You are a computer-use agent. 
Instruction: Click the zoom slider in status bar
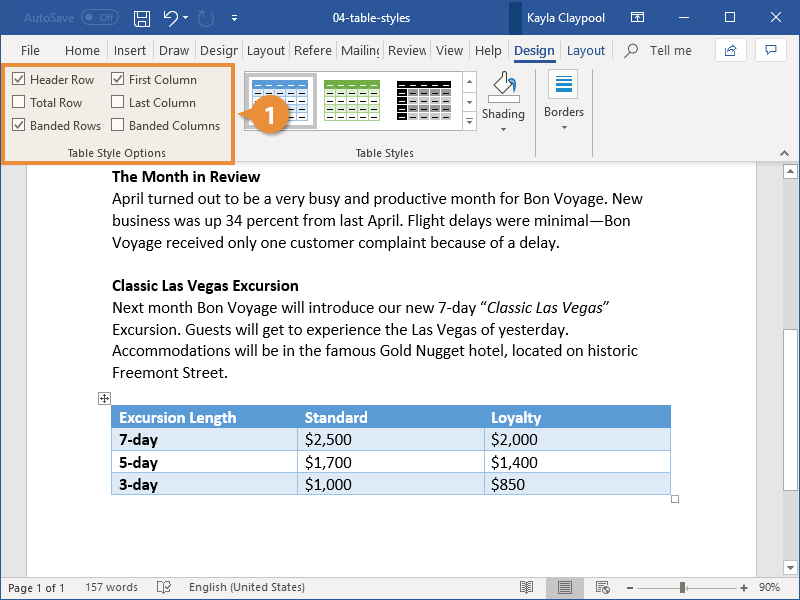tap(682, 587)
